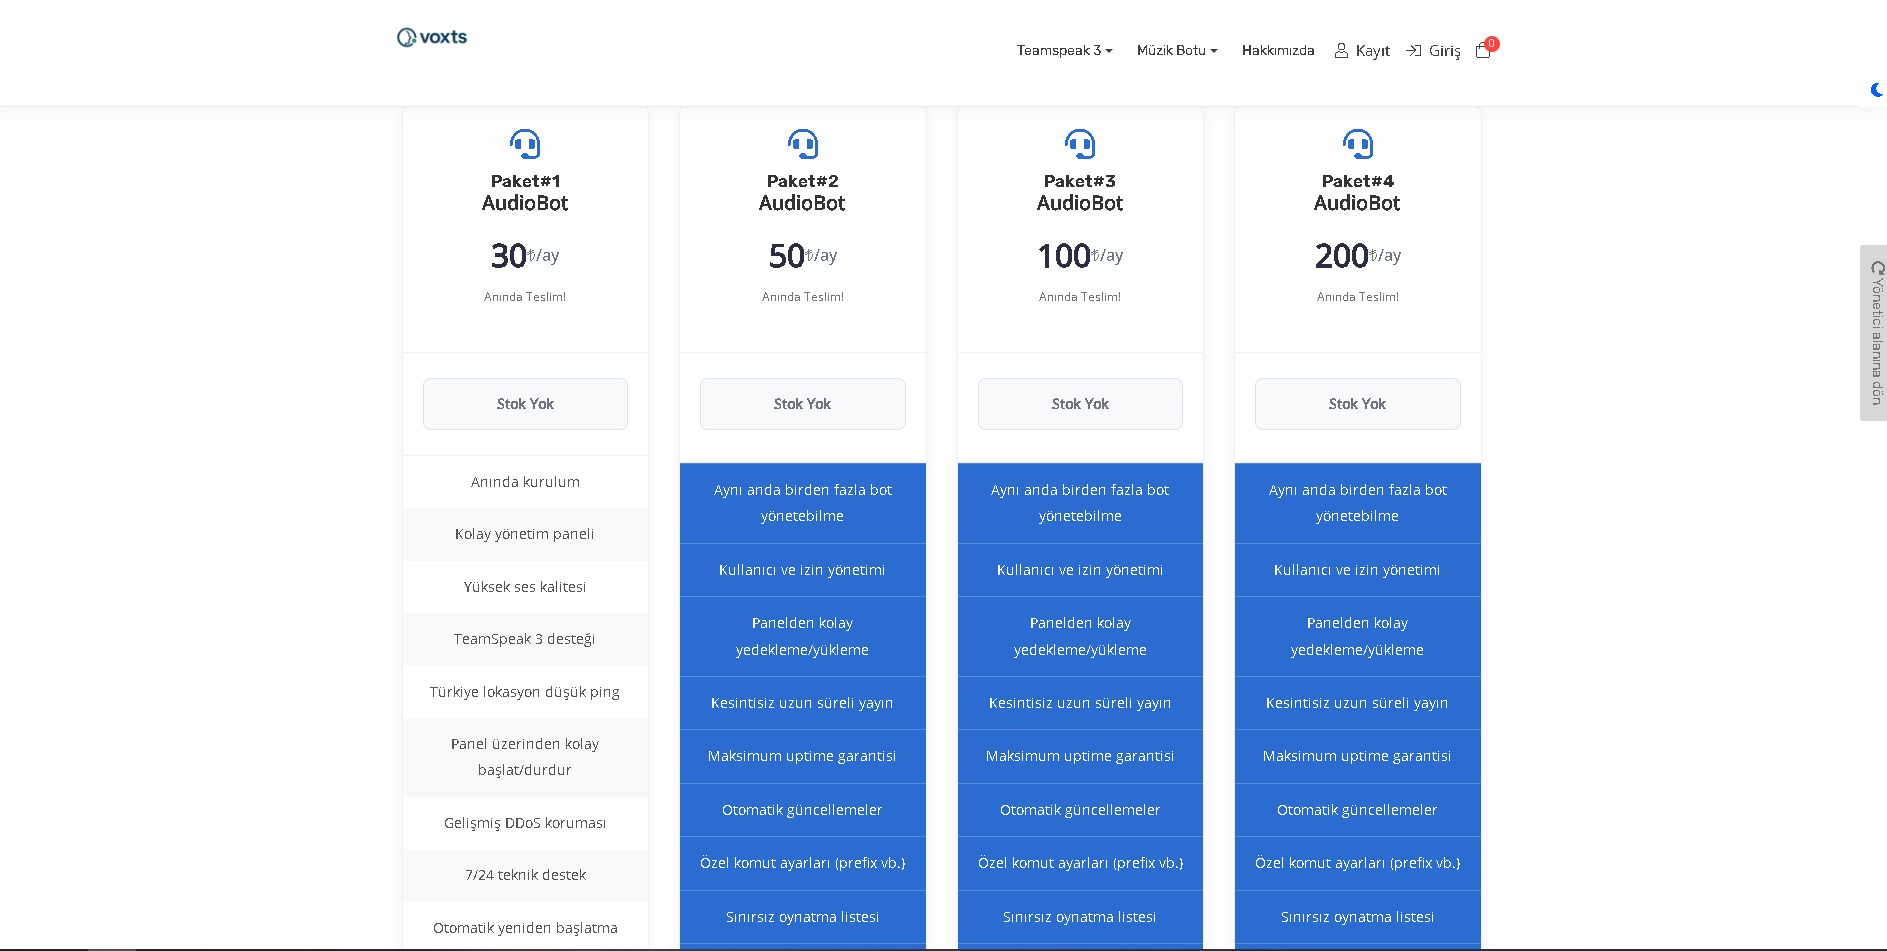Click the 30₺/ay price

click(x=525, y=256)
